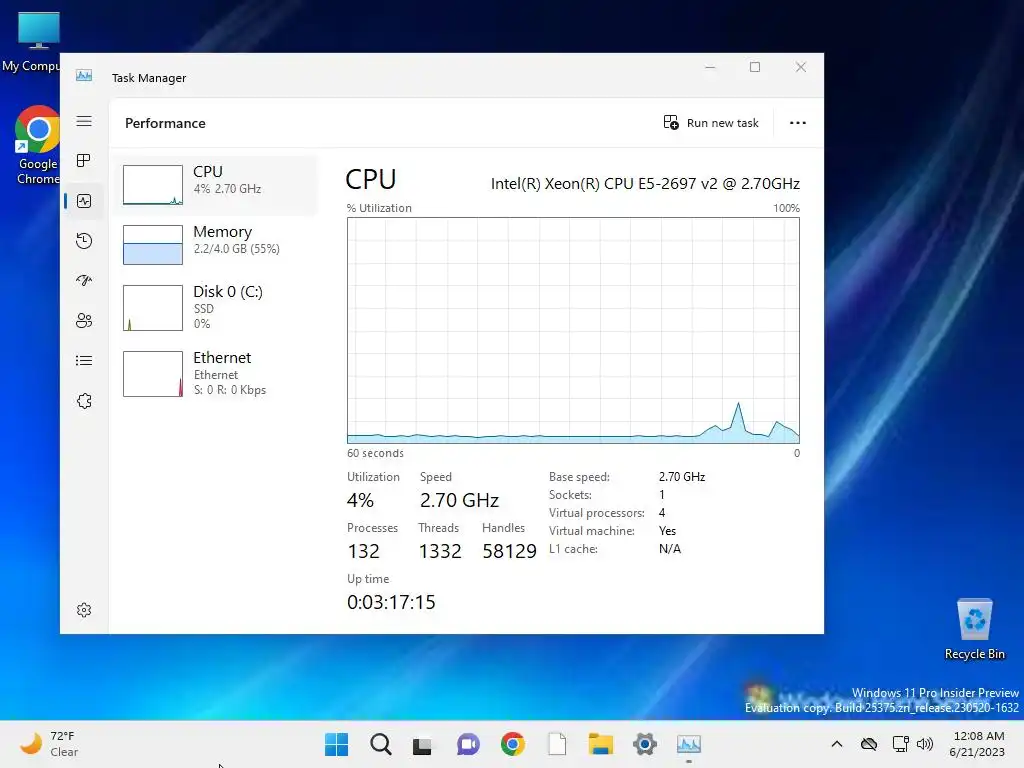
Task: Click the cloud sync tray icon
Action: tap(869, 744)
